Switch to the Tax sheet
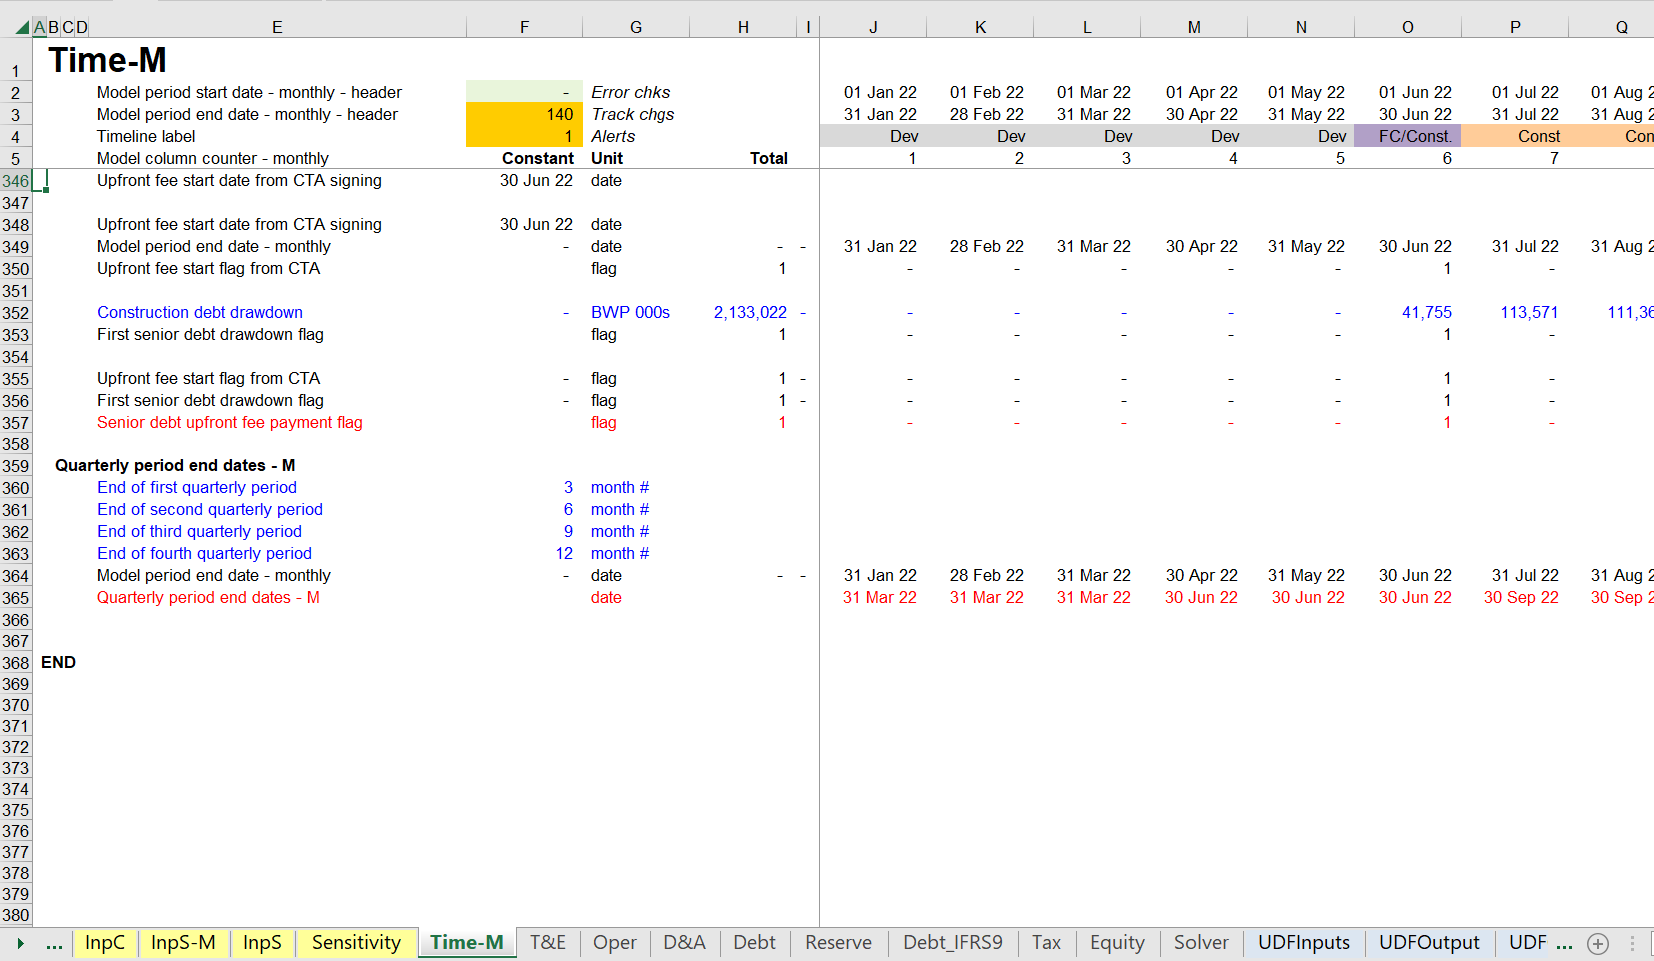 1046,942
